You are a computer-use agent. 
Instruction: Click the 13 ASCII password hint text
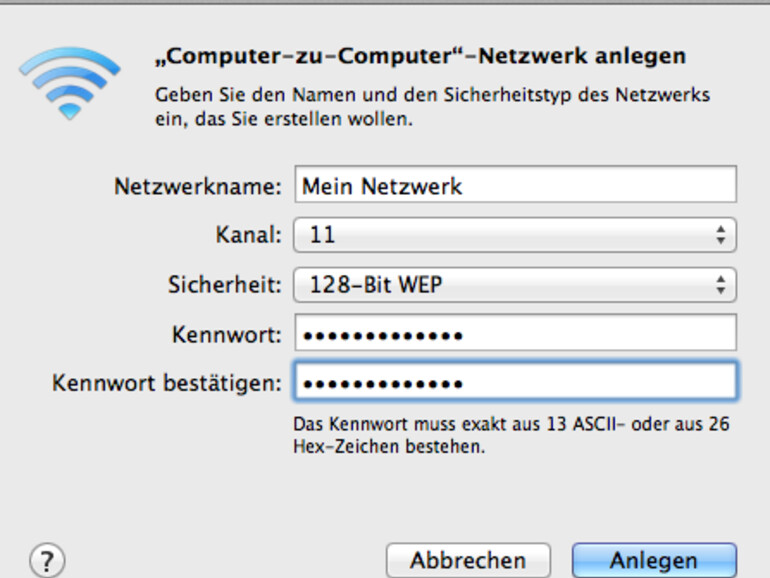click(511, 435)
